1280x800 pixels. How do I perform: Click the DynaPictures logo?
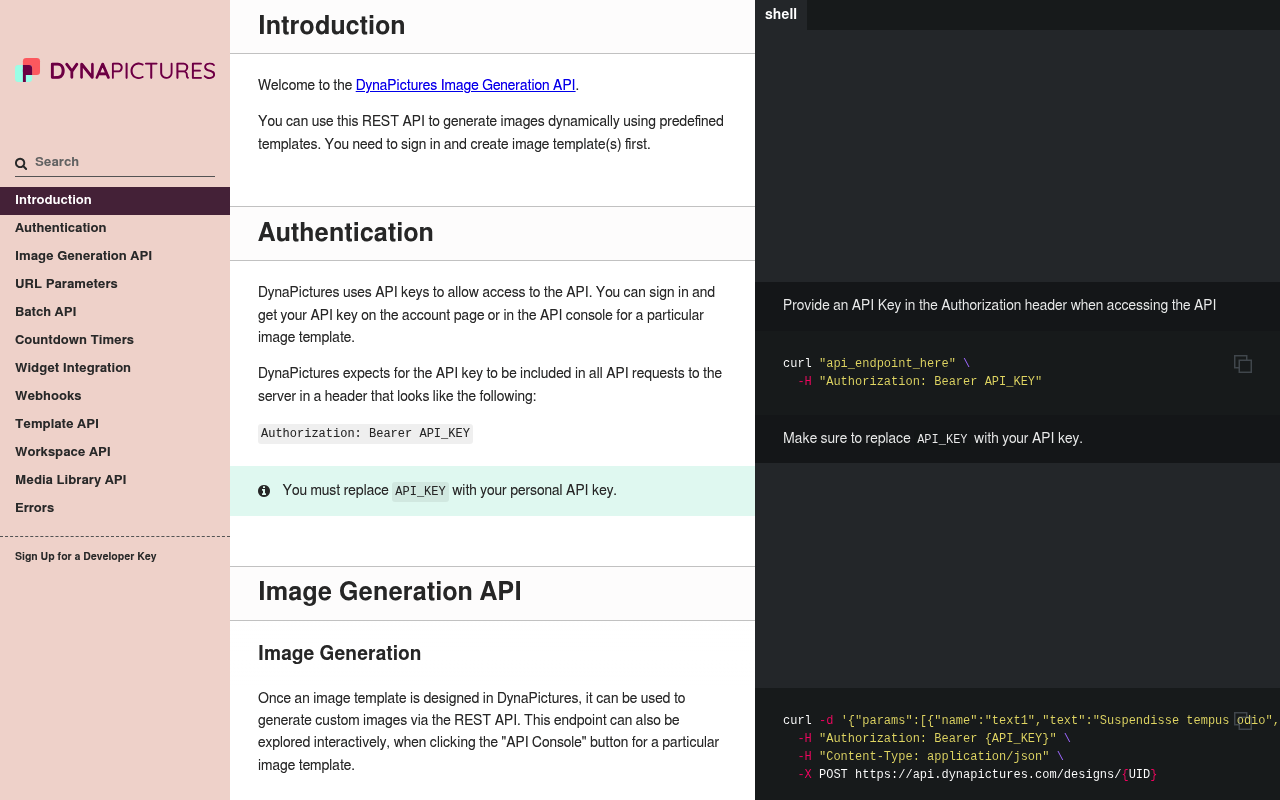pos(115,70)
